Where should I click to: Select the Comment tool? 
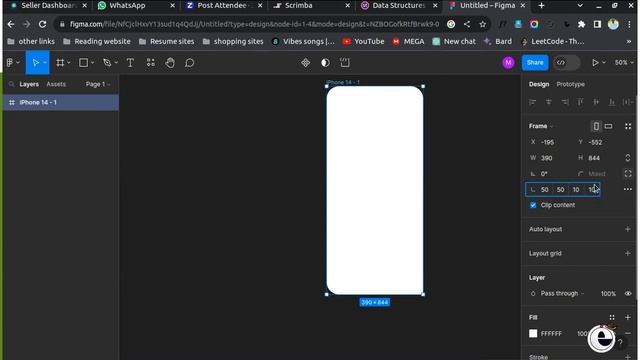pyautogui.click(x=189, y=62)
